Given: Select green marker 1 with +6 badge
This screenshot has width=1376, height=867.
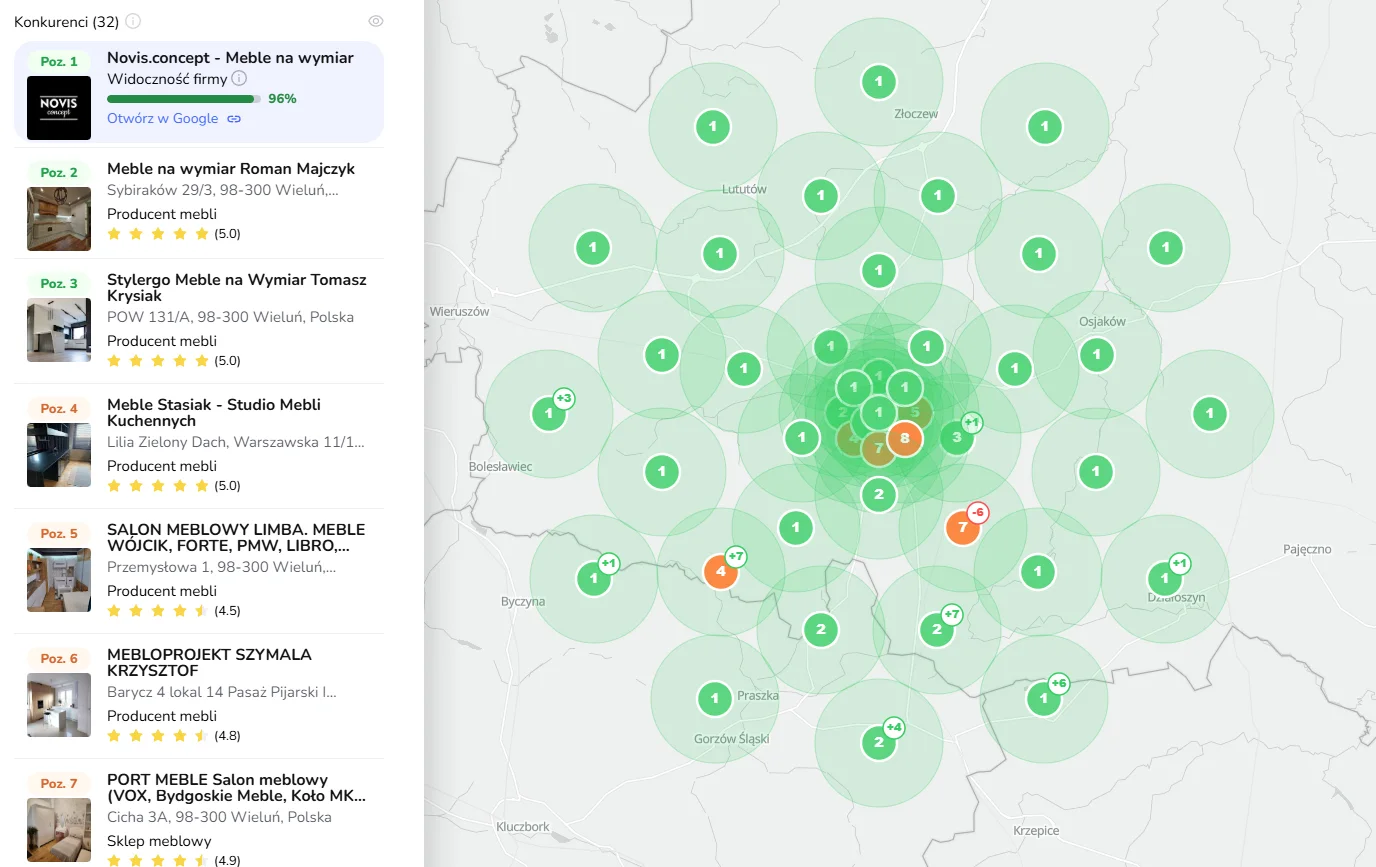Looking at the screenshot, I should pos(1044,698).
